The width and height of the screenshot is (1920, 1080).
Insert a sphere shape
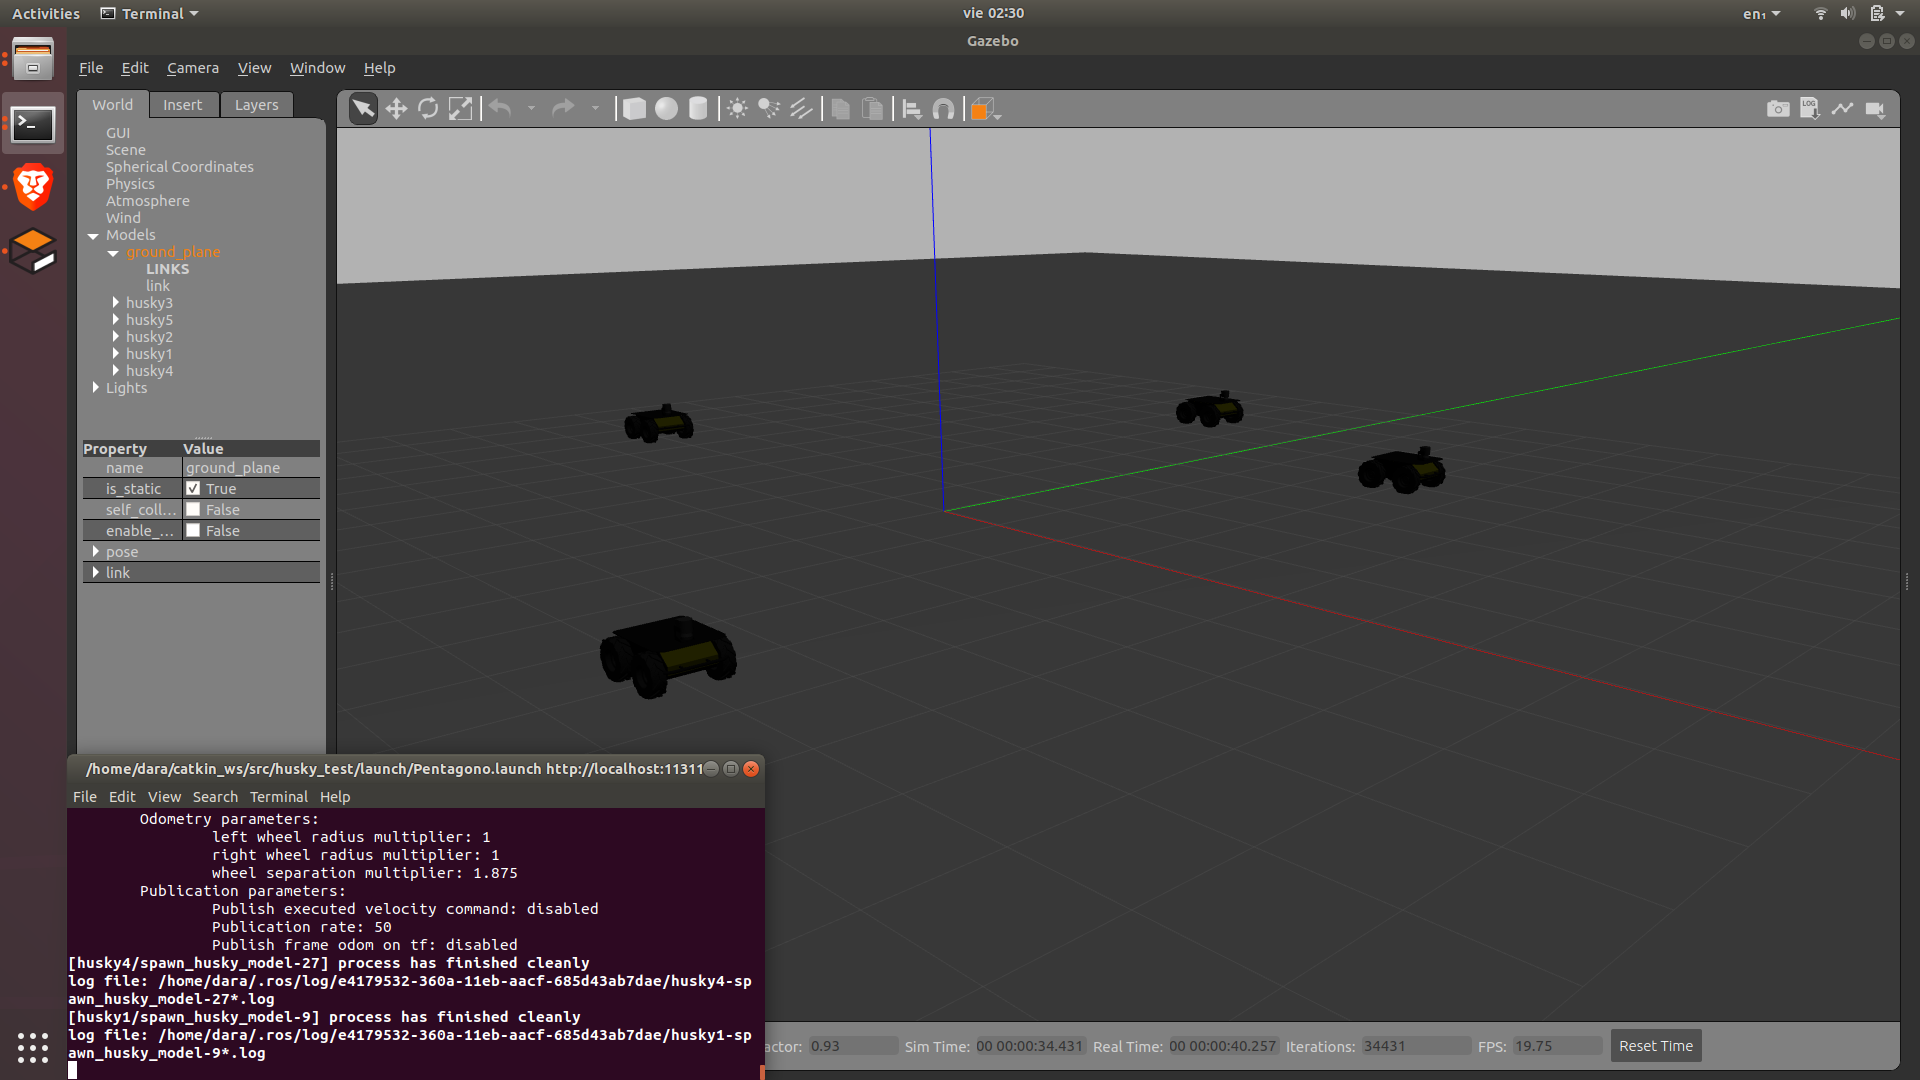pos(666,109)
